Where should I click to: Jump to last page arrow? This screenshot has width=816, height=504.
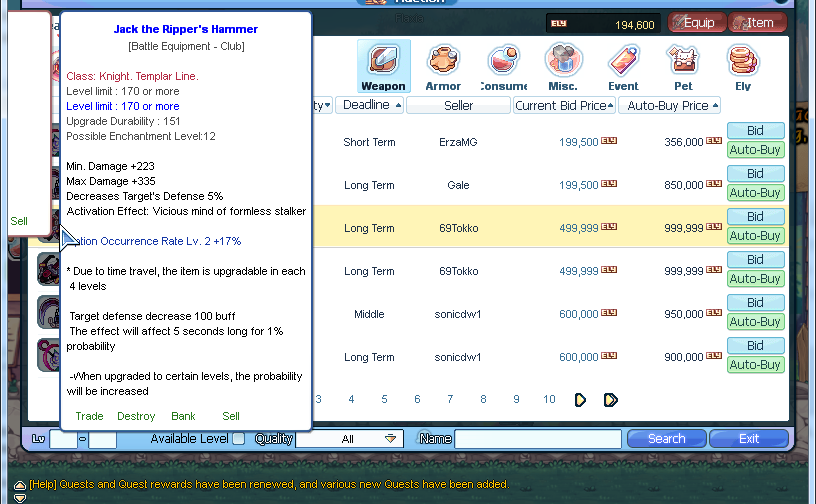click(610, 400)
